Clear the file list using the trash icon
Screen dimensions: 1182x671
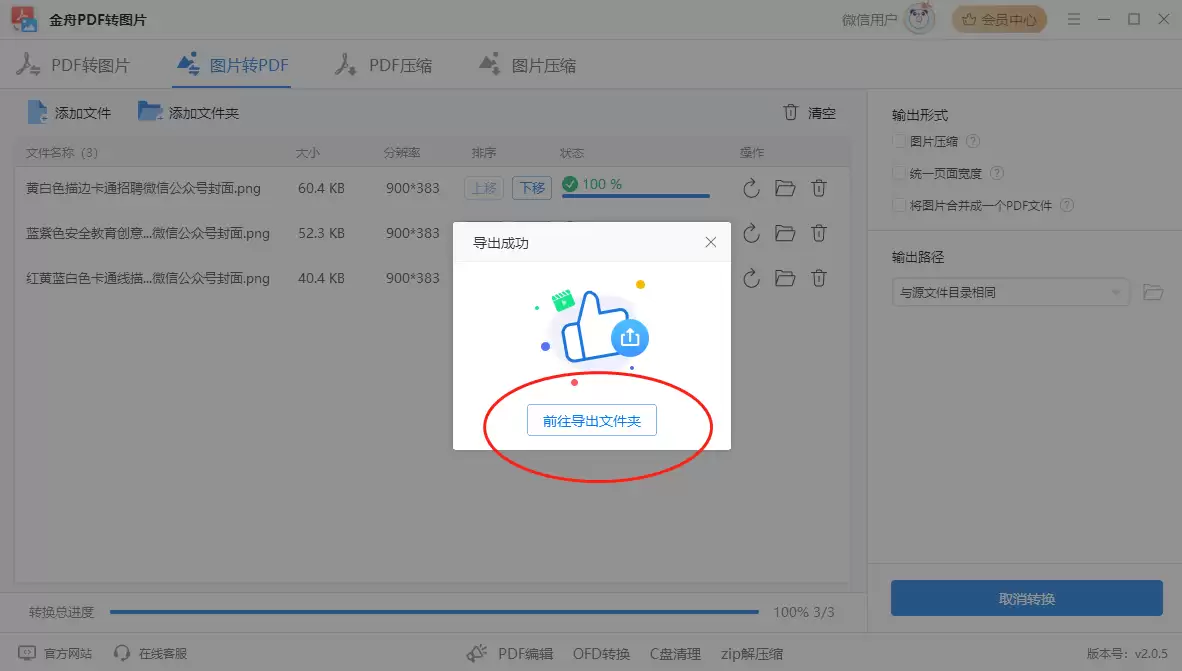tap(791, 113)
